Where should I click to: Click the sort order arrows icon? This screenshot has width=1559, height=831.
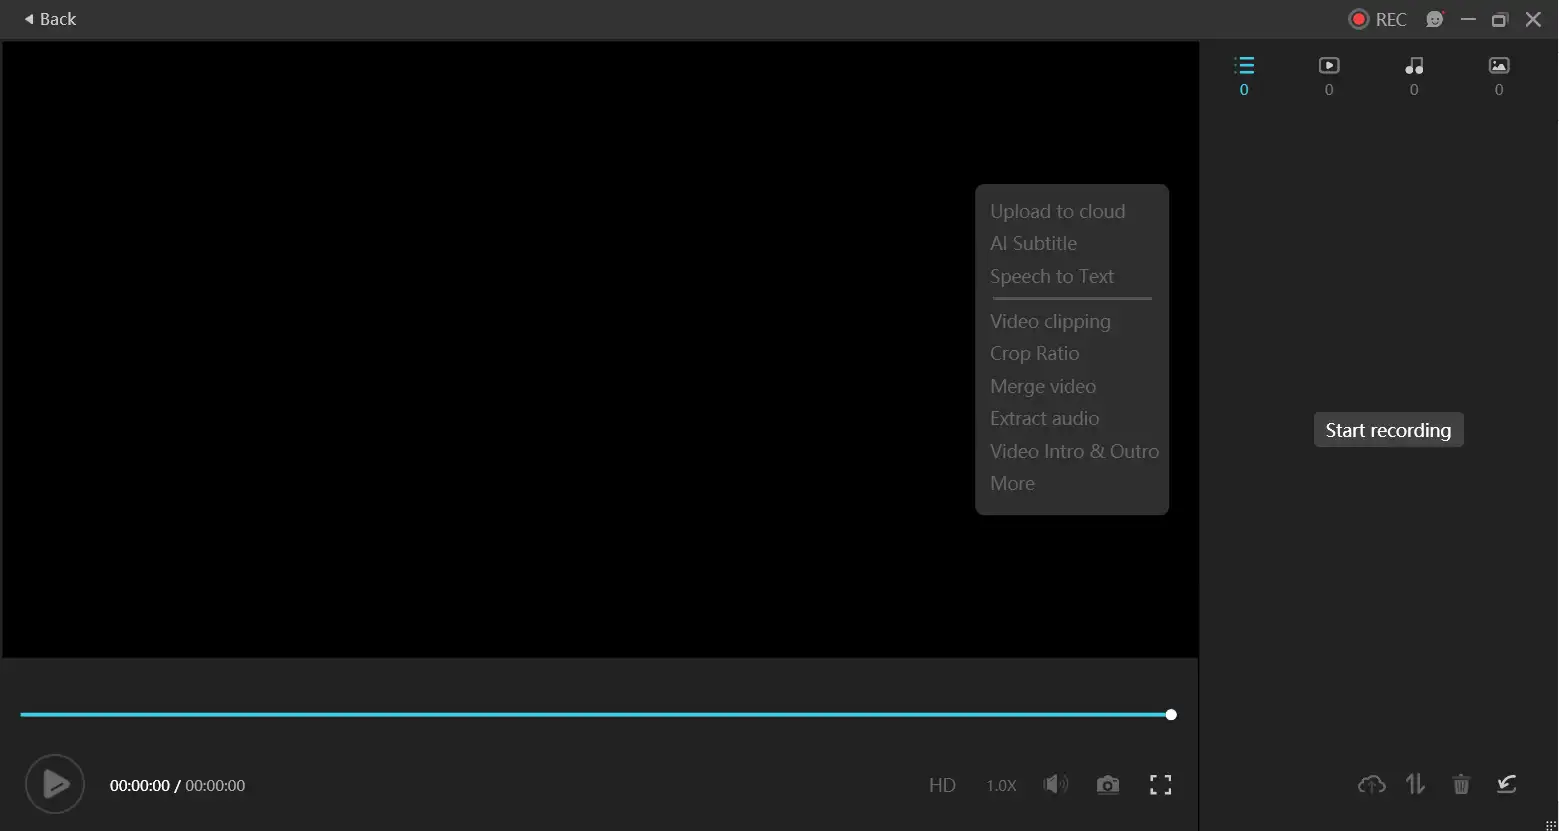pos(1415,785)
